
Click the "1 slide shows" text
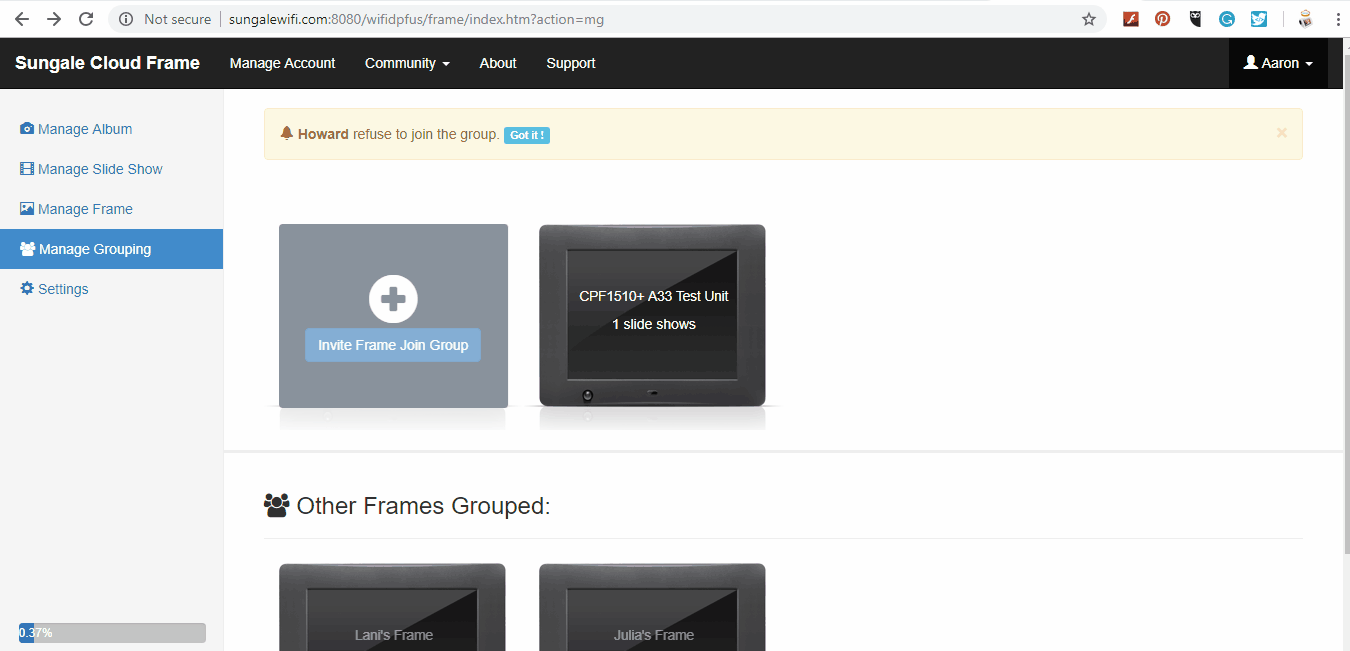click(654, 324)
